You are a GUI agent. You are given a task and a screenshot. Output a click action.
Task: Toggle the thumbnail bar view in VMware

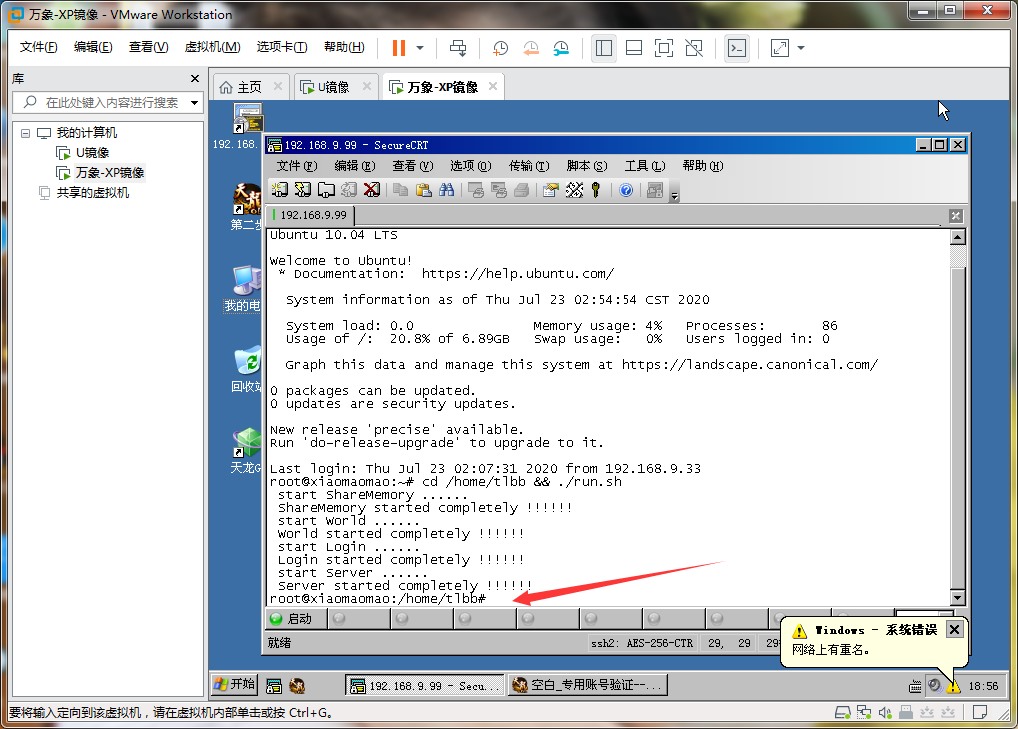click(x=634, y=48)
